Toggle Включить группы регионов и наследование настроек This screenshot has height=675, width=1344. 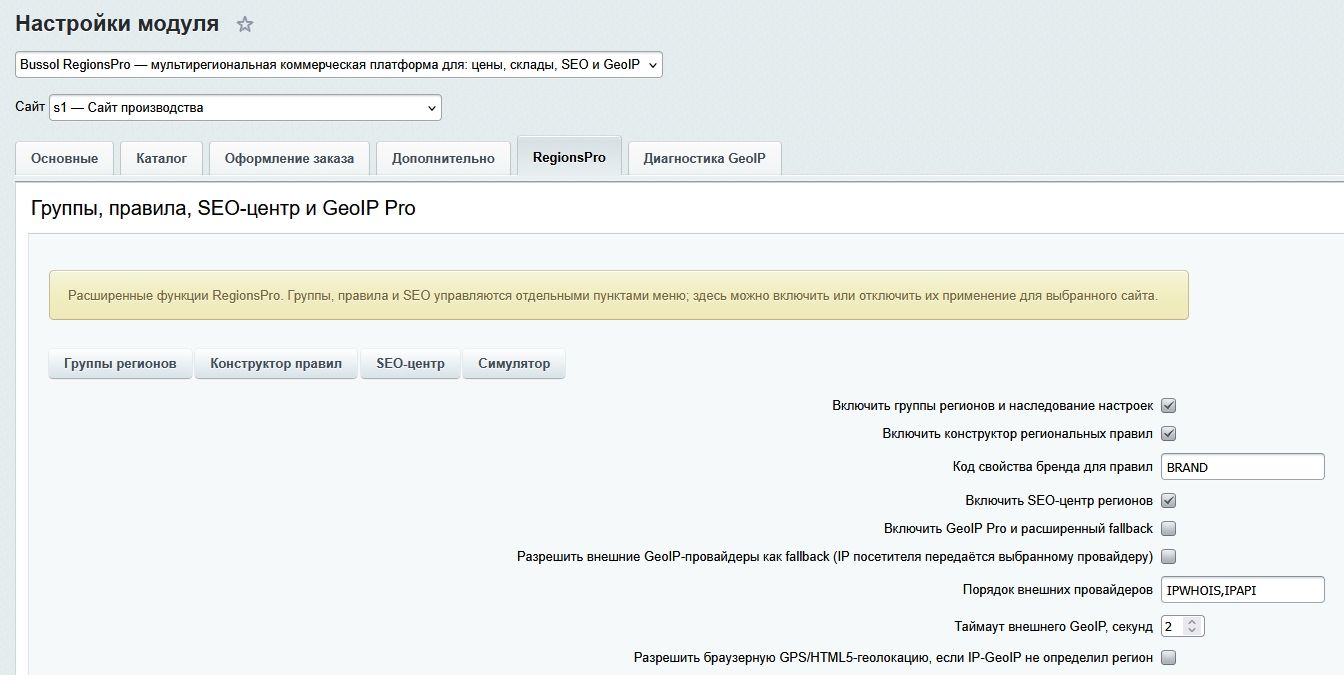1168,406
